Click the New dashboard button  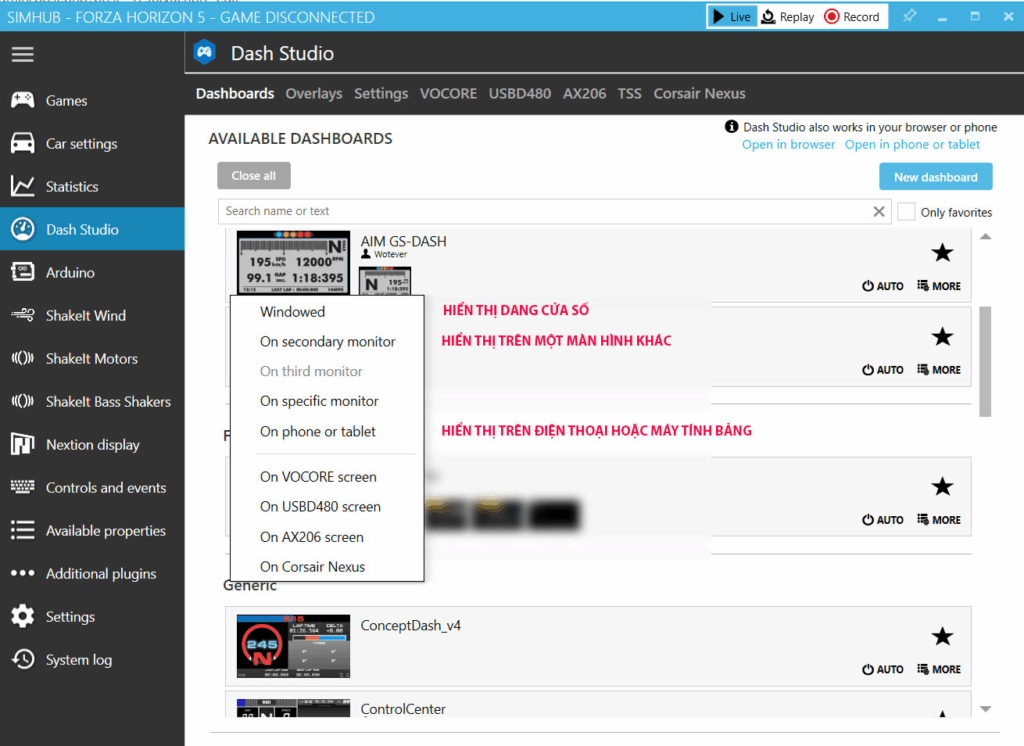935,177
